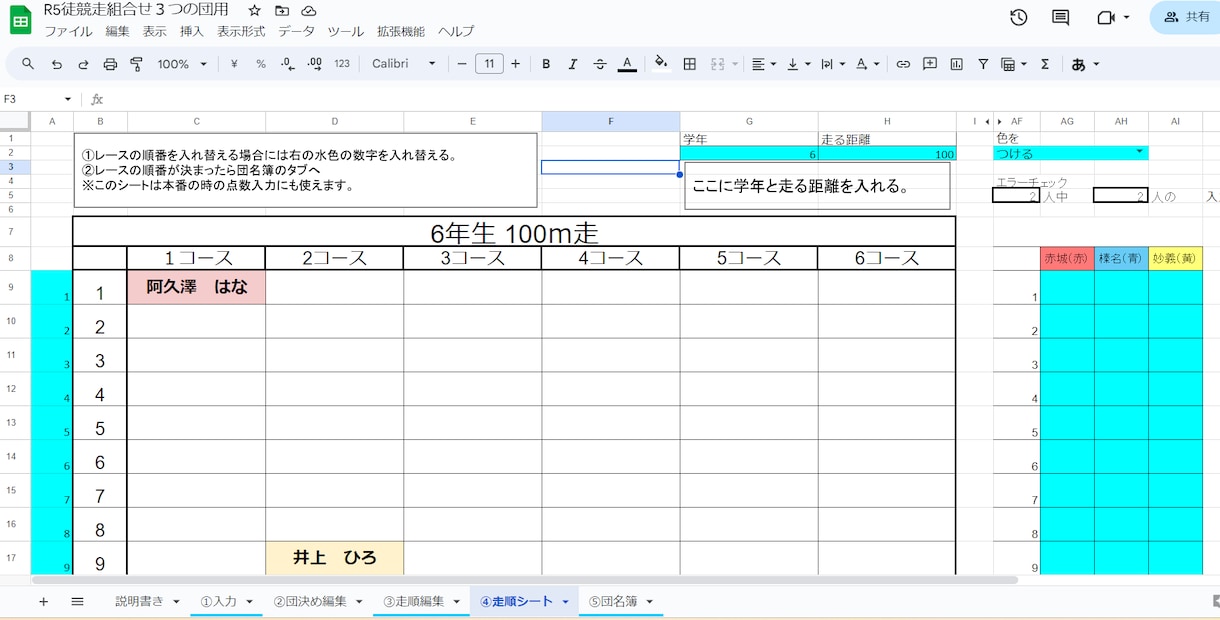Print the spreadsheet
Screen dimensions: 1220x620
point(111,64)
